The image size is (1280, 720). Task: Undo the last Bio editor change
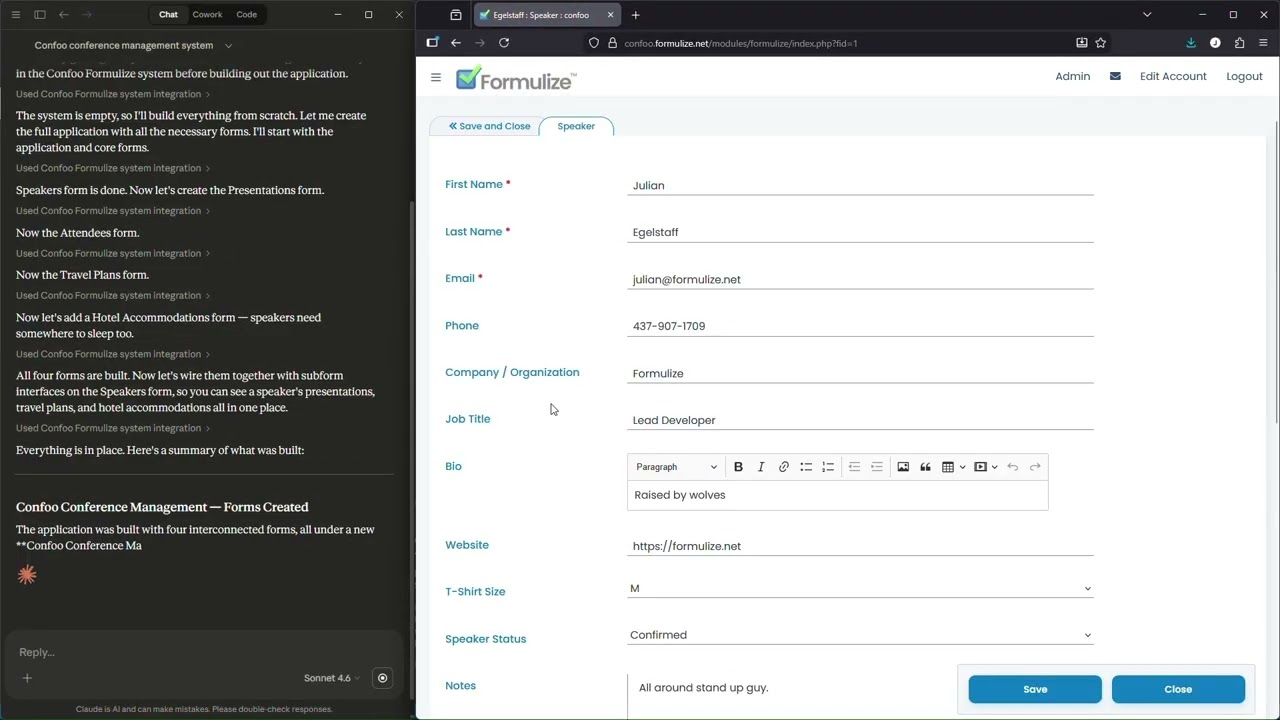1013,467
